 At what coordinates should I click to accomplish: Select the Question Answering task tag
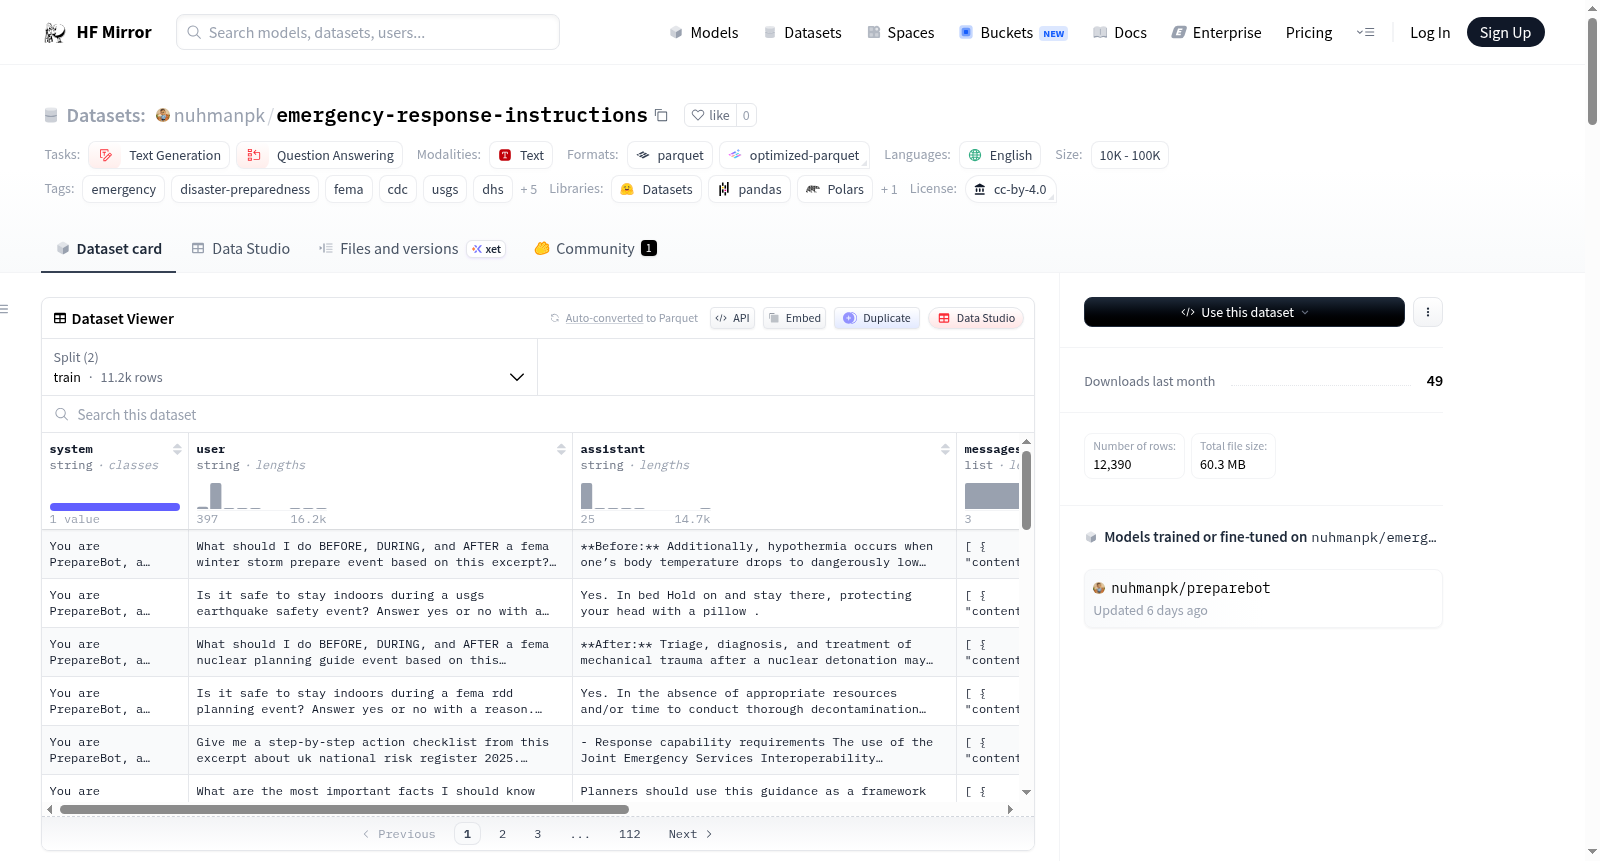[320, 155]
